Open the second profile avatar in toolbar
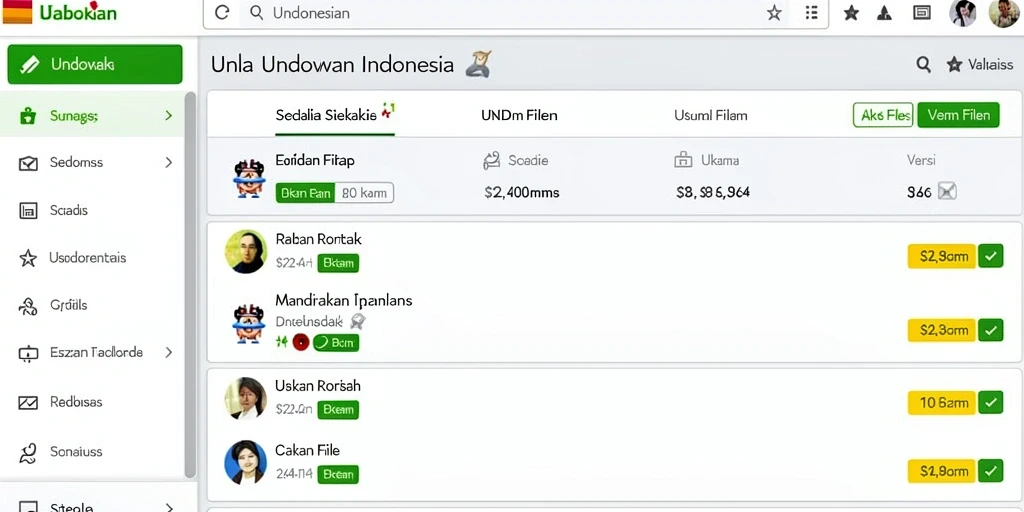Viewport: 1024px width, 512px height. tap(1004, 13)
